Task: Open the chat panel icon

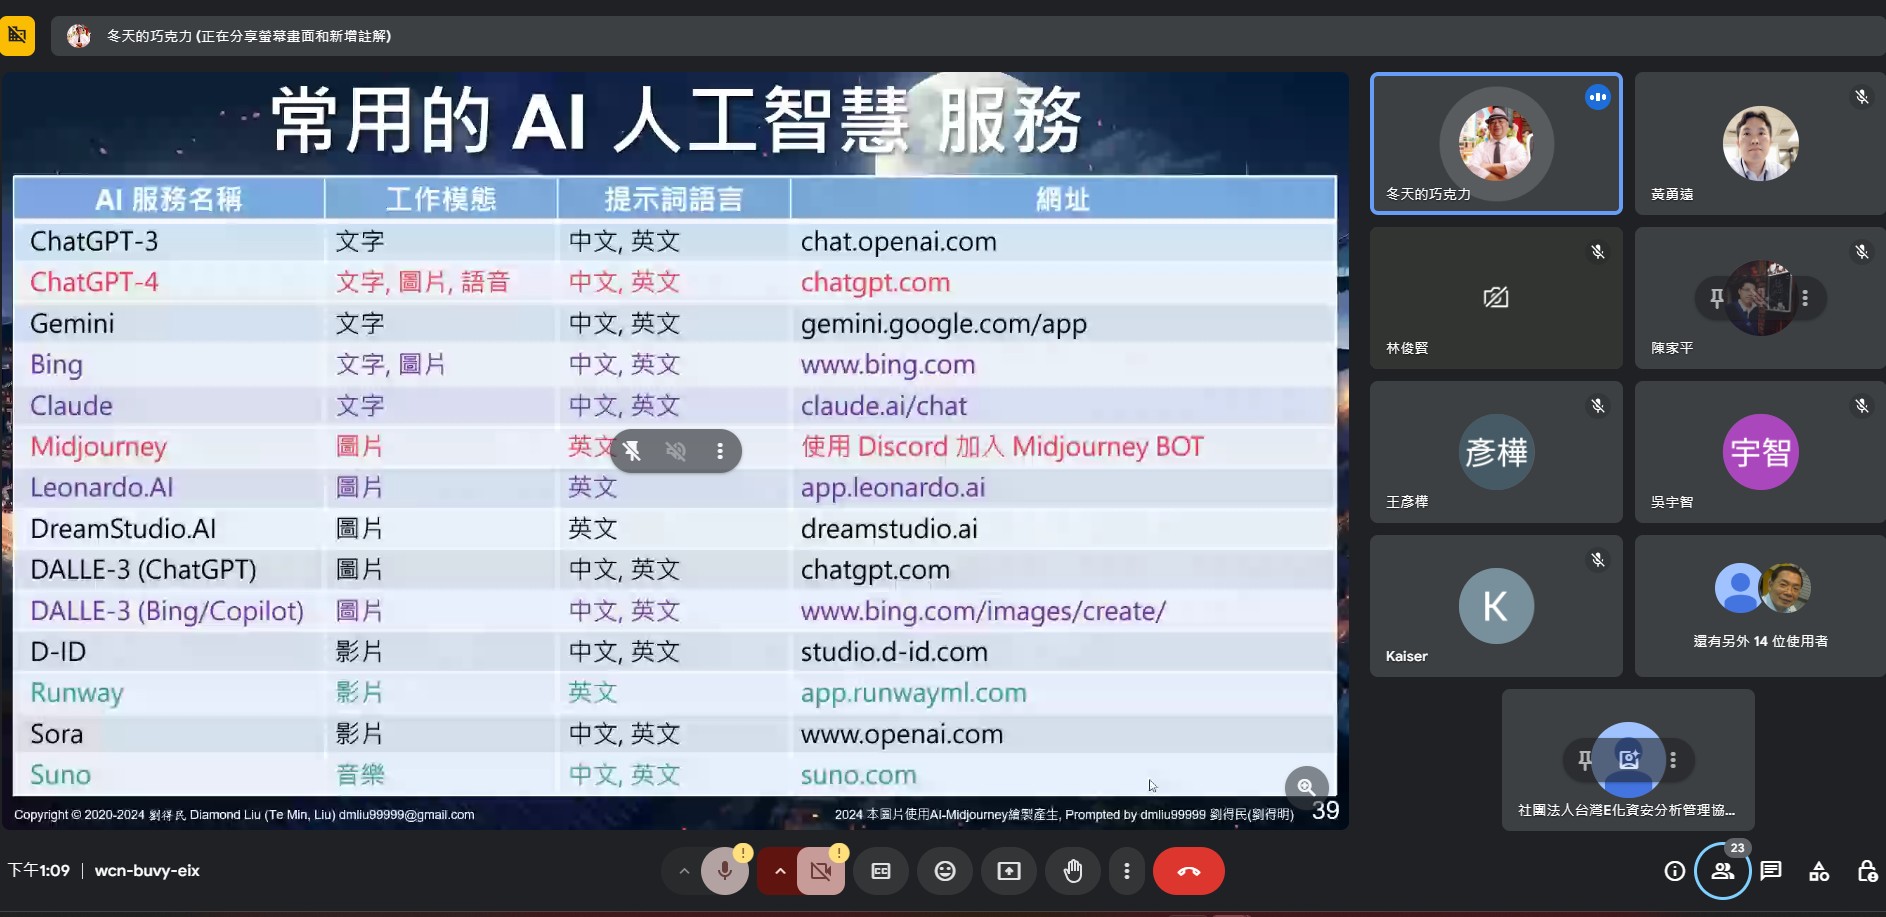Action: point(1771,871)
